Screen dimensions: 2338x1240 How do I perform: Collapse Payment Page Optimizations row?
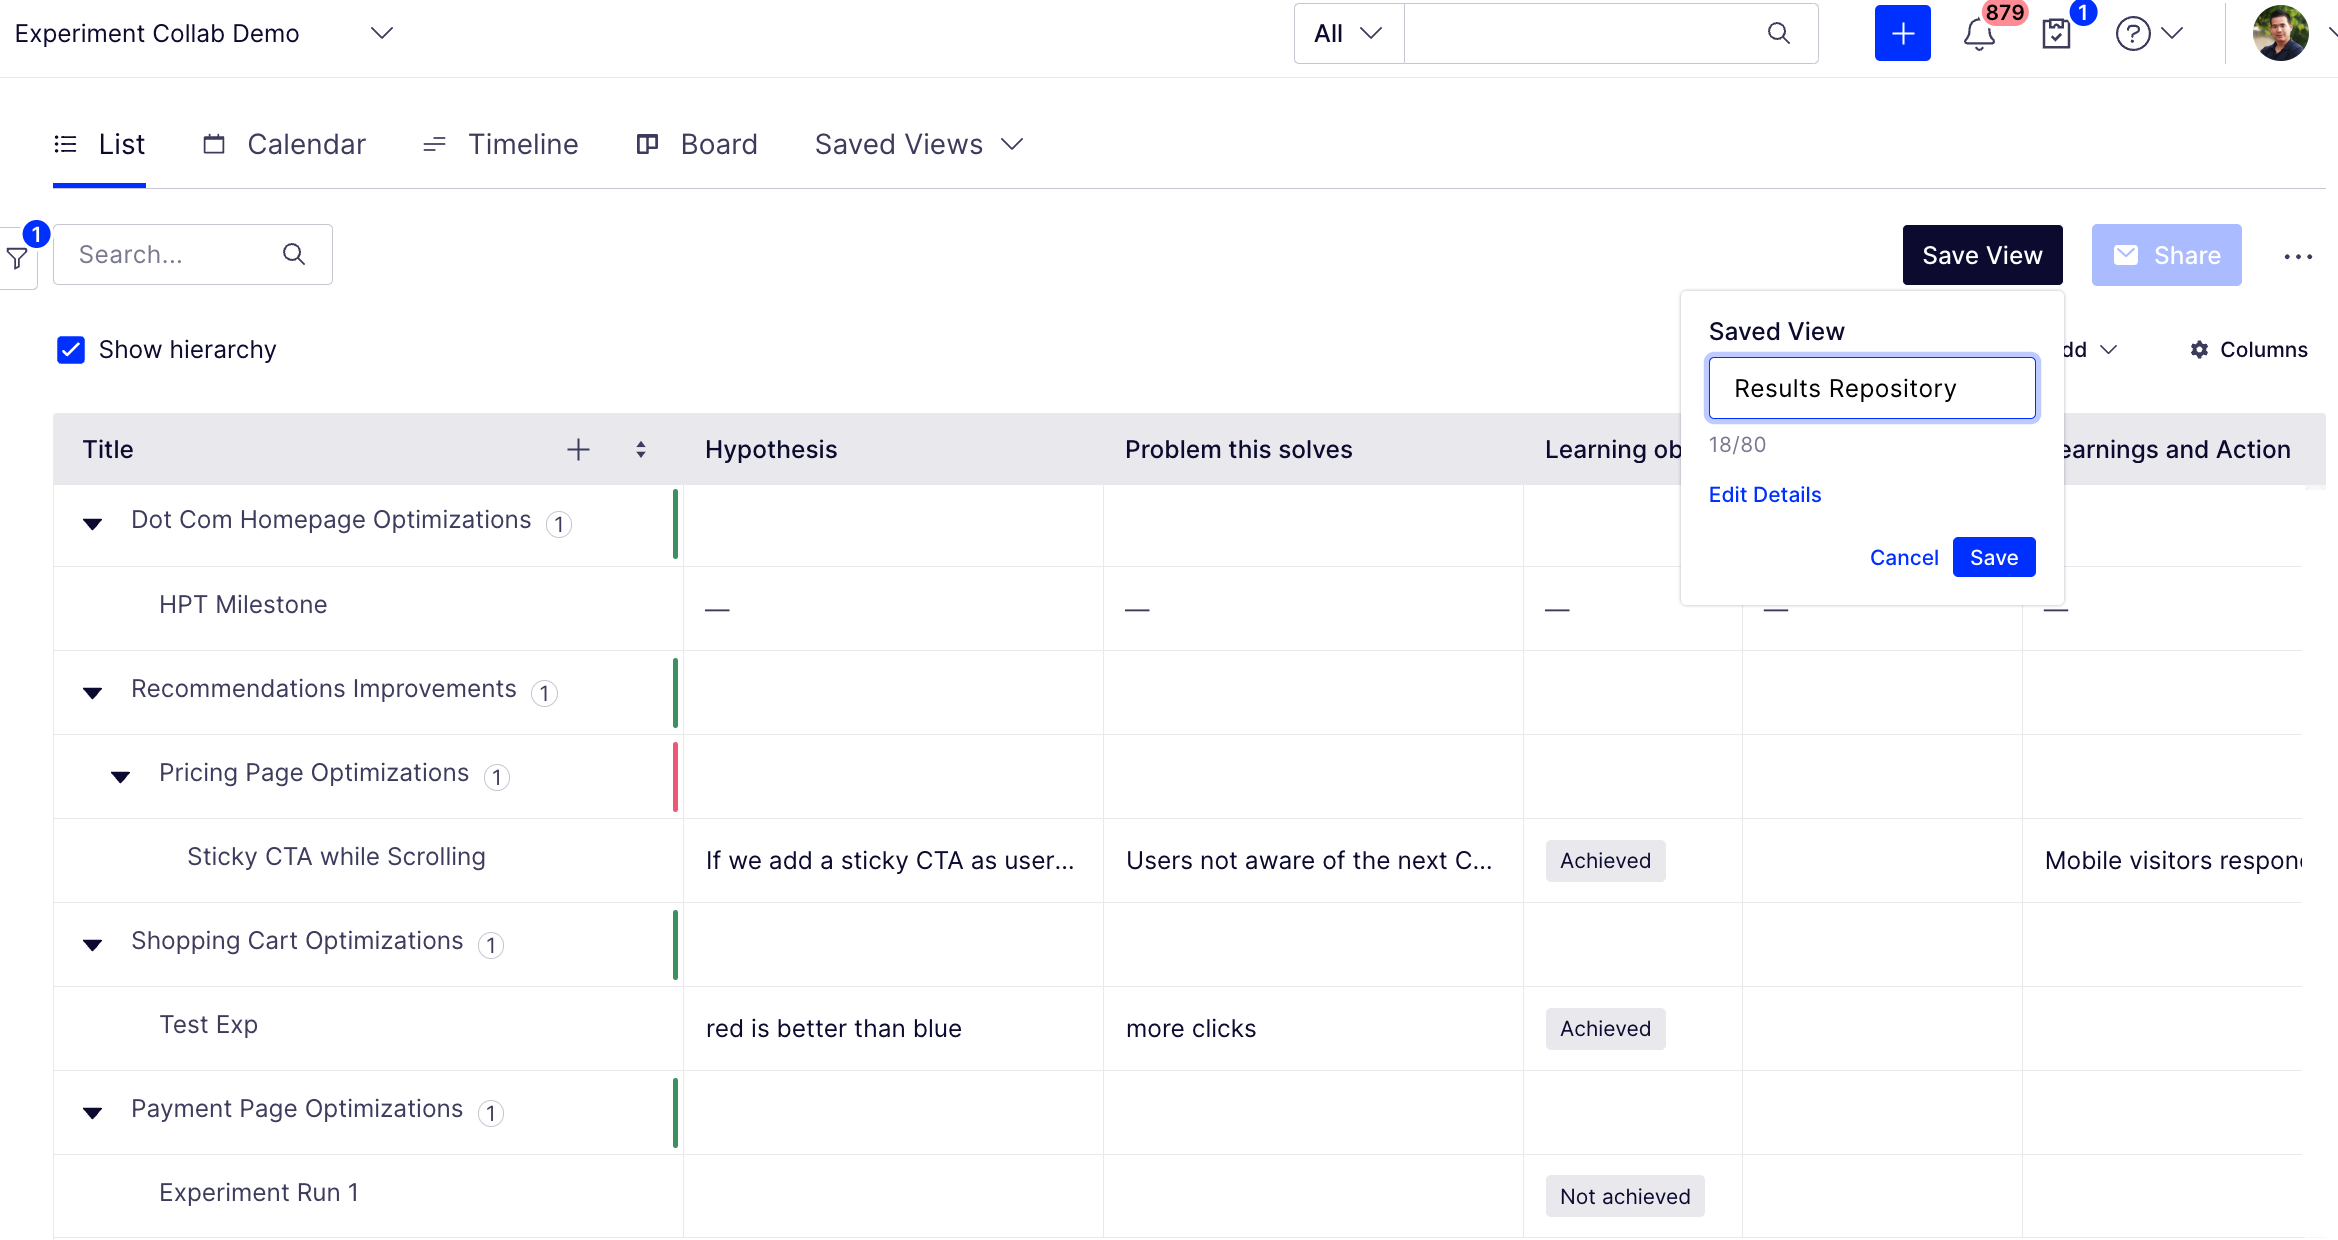pyautogui.click(x=92, y=1113)
